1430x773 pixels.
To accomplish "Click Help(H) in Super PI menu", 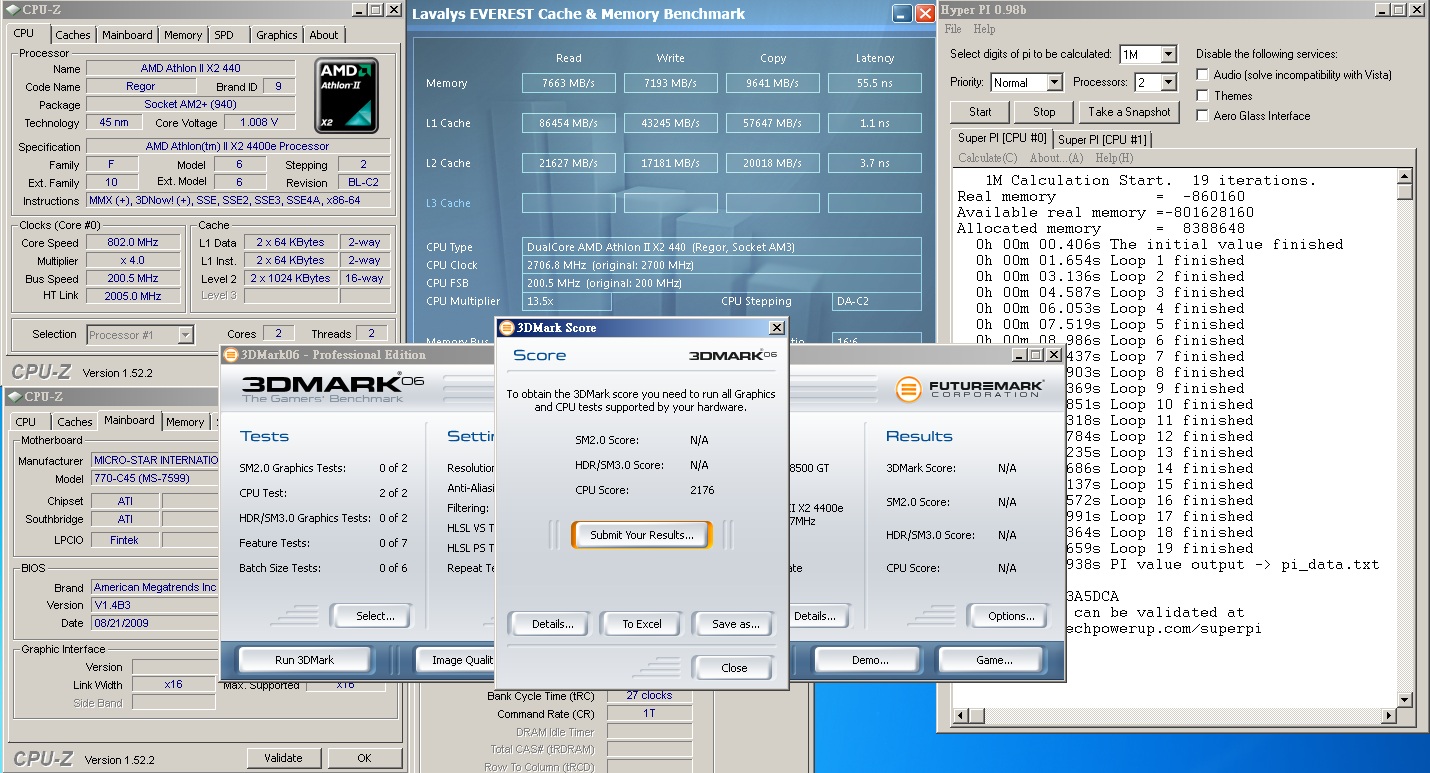I will (x=1114, y=158).
